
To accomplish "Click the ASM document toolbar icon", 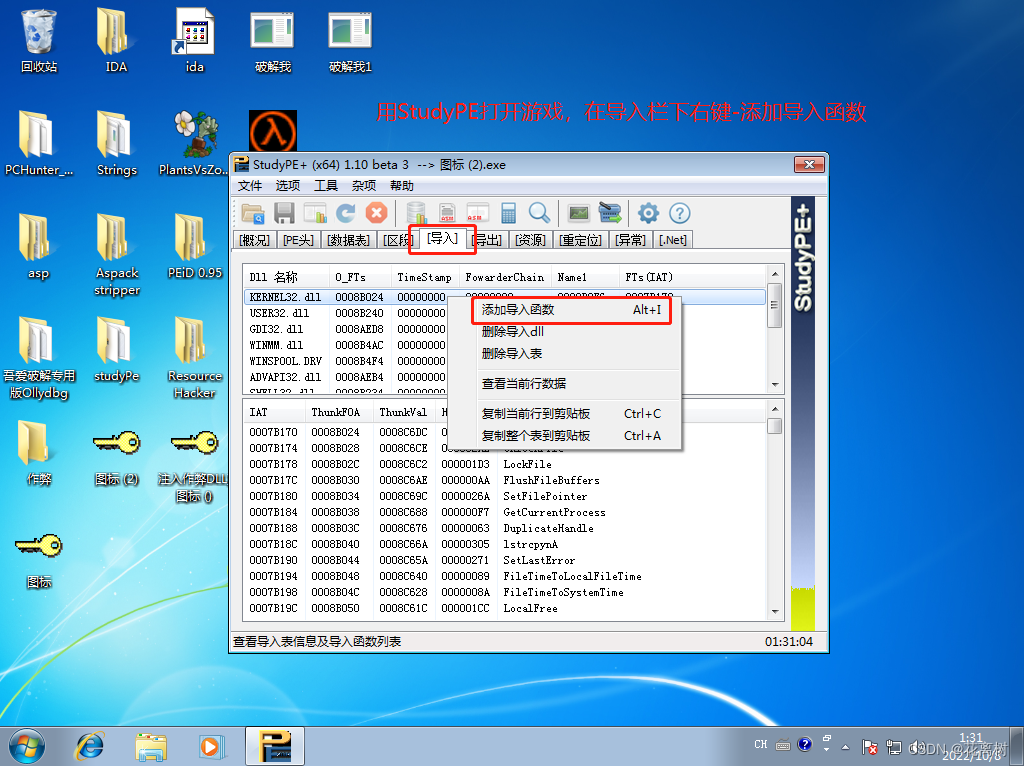I will [x=447, y=213].
